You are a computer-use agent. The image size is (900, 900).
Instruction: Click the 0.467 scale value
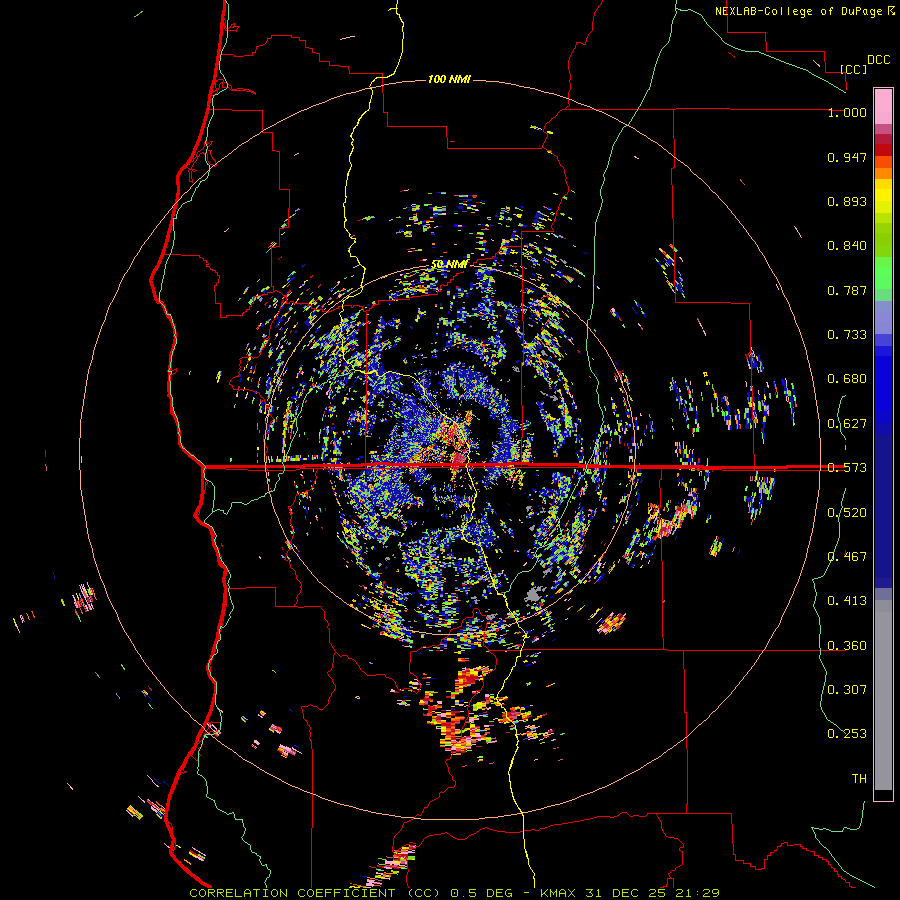coord(847,557)
